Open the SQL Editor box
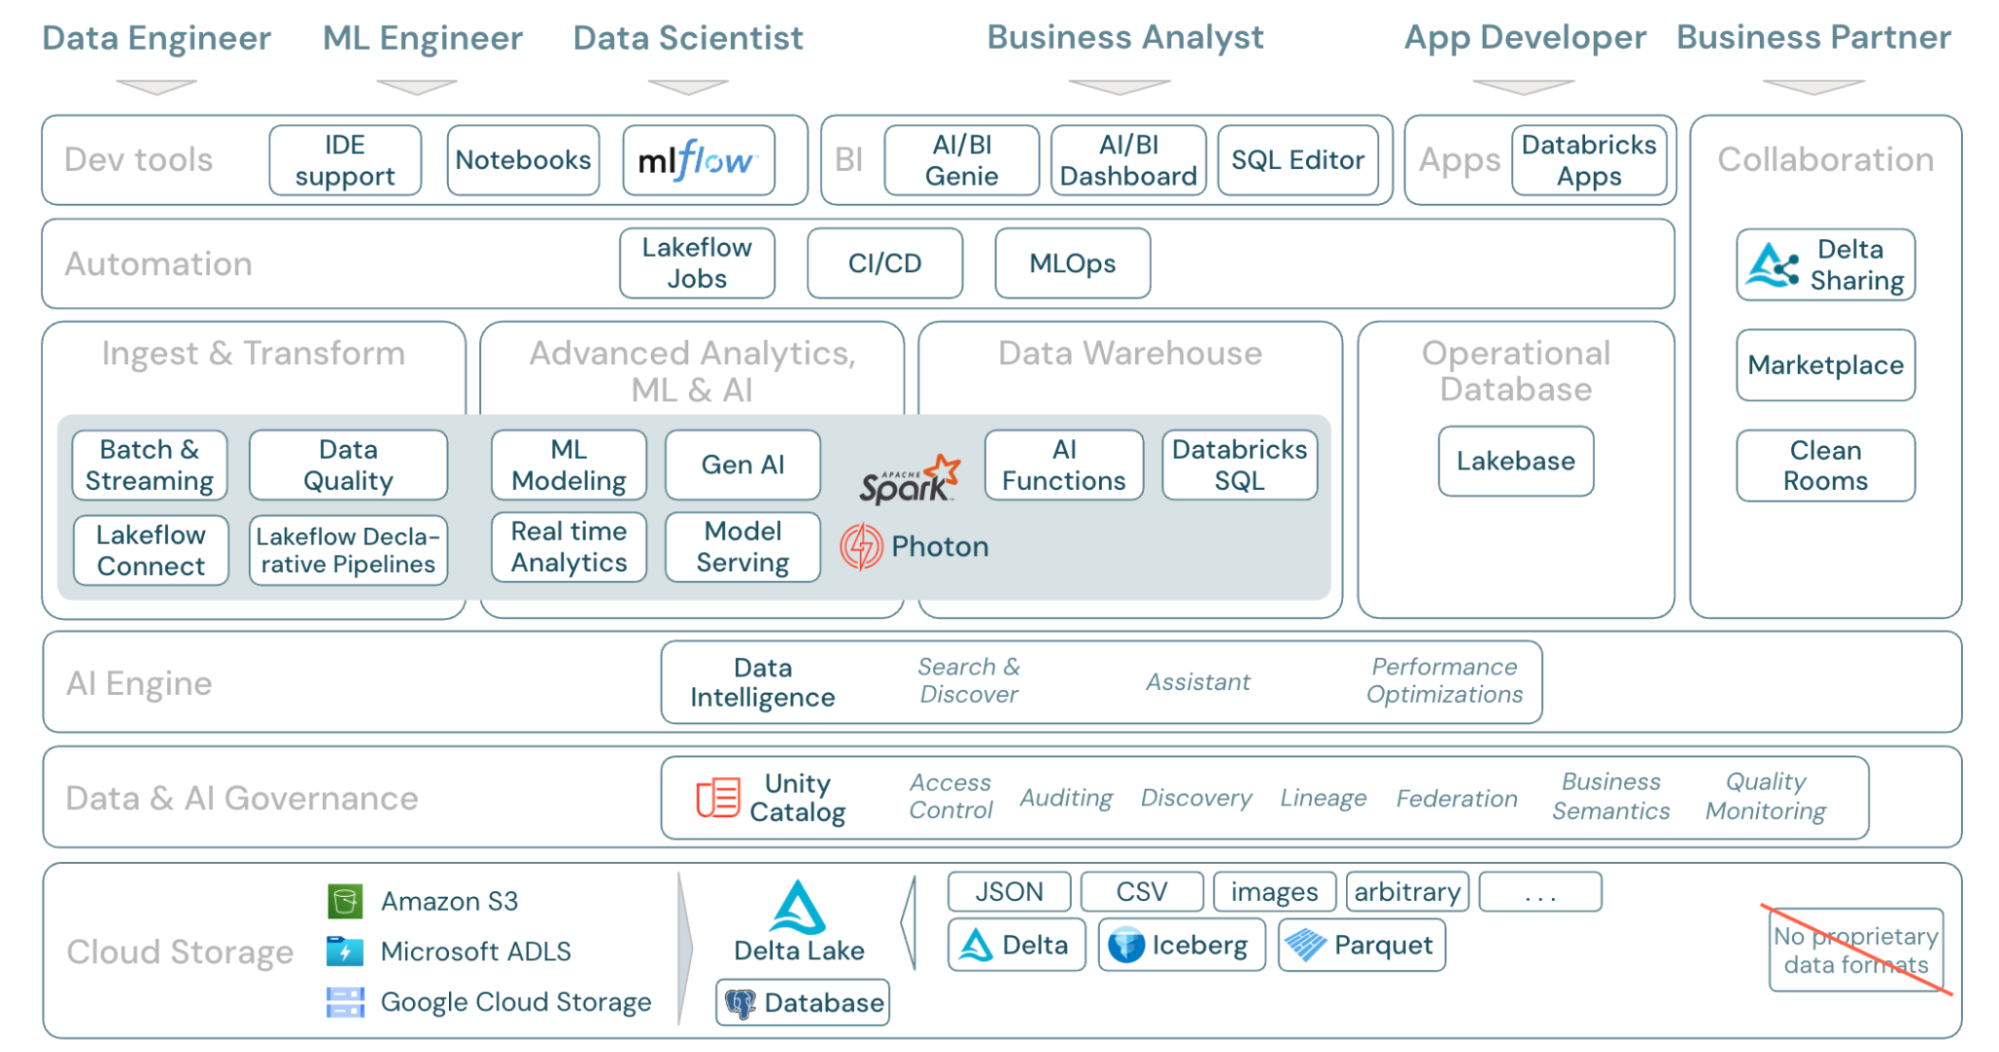Screen dimensions: 1999x1052 1297,160
